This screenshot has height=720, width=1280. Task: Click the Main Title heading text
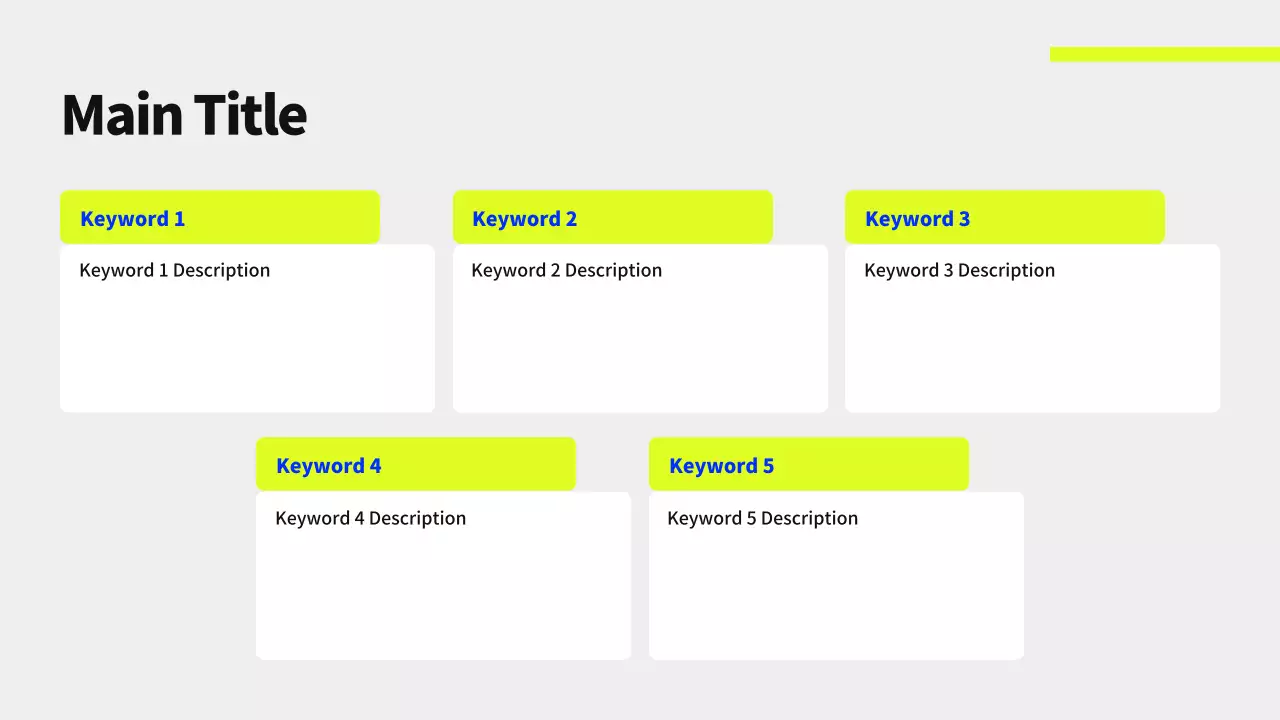point(184,114)
